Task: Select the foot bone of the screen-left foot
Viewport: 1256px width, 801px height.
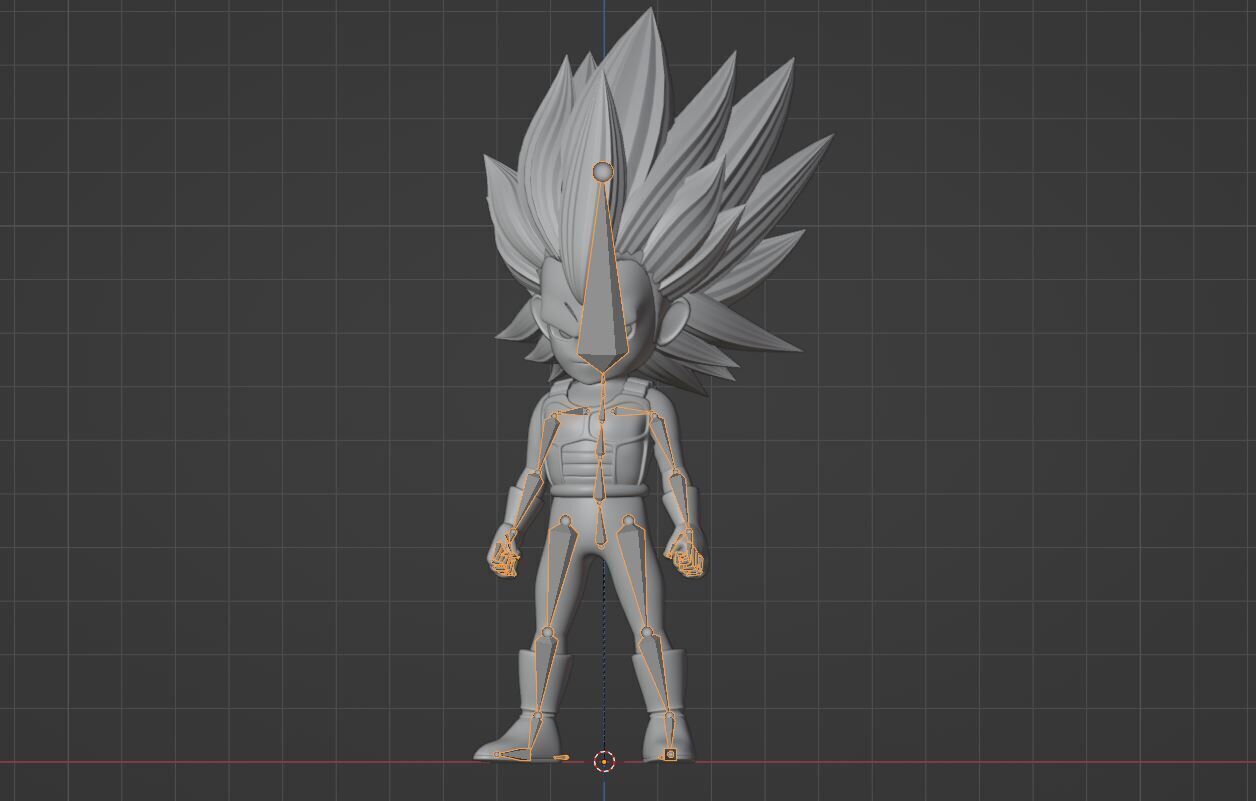Action: tap(517, 752)
